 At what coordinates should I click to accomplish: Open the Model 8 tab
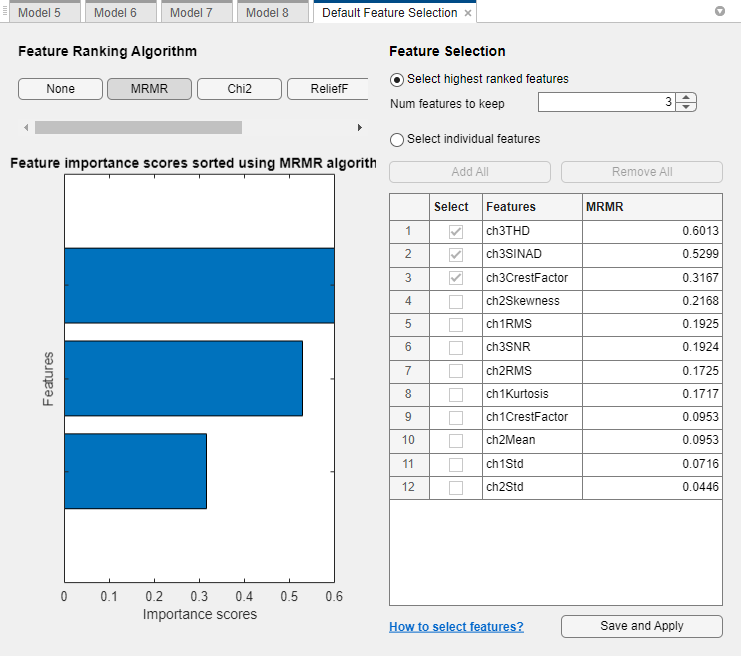pos(267,13)
